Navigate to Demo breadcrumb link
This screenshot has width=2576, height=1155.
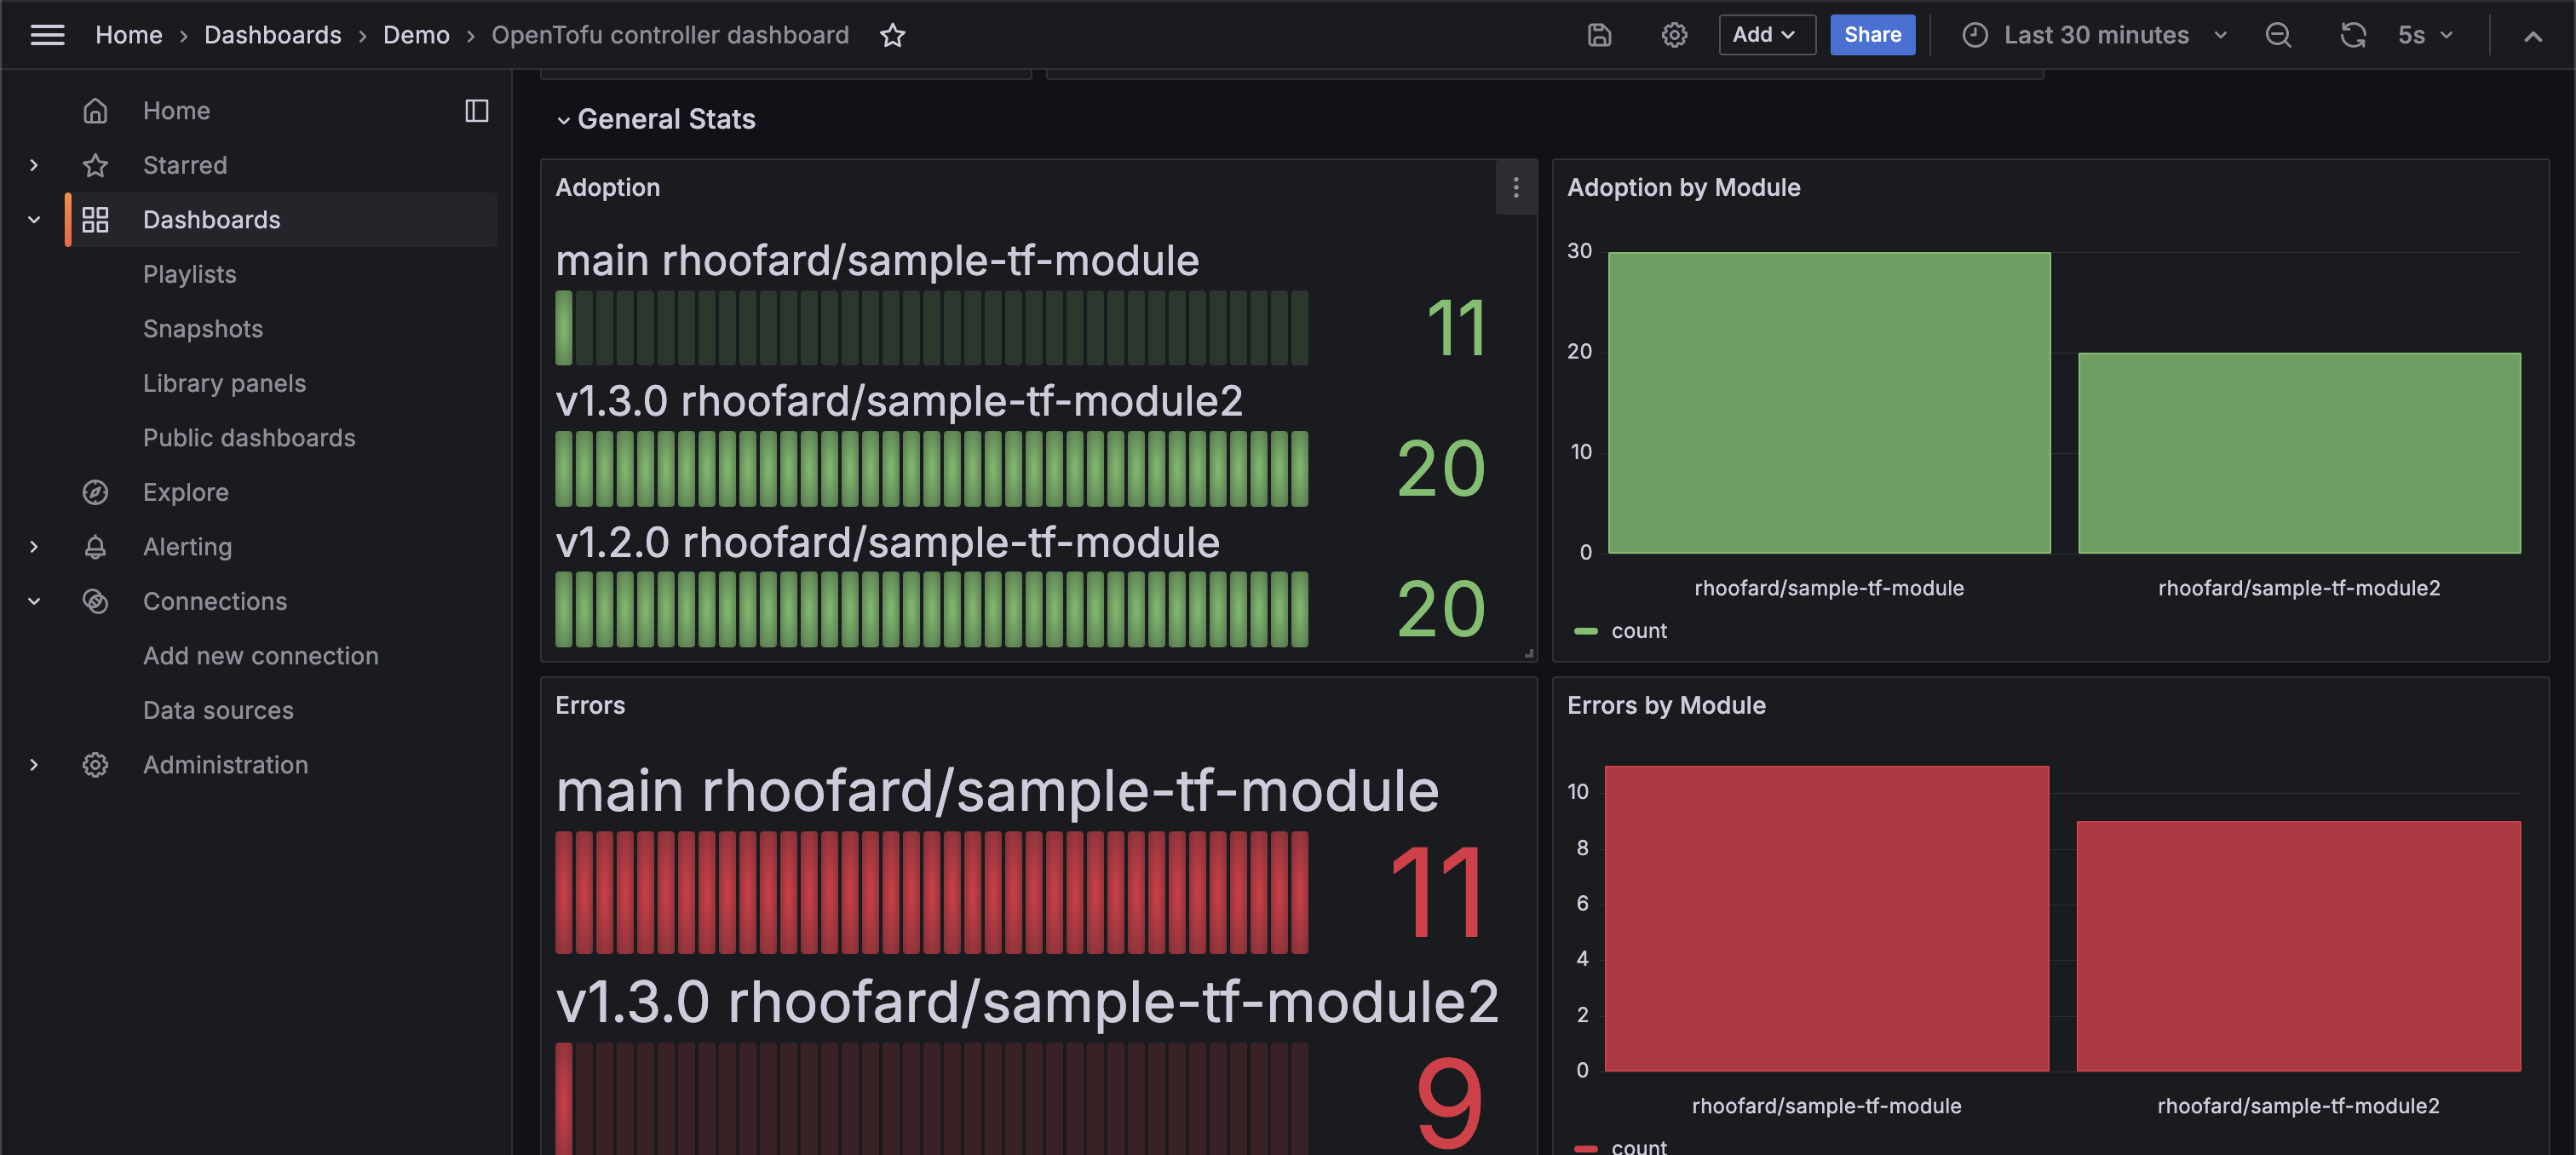coord(416,35)
